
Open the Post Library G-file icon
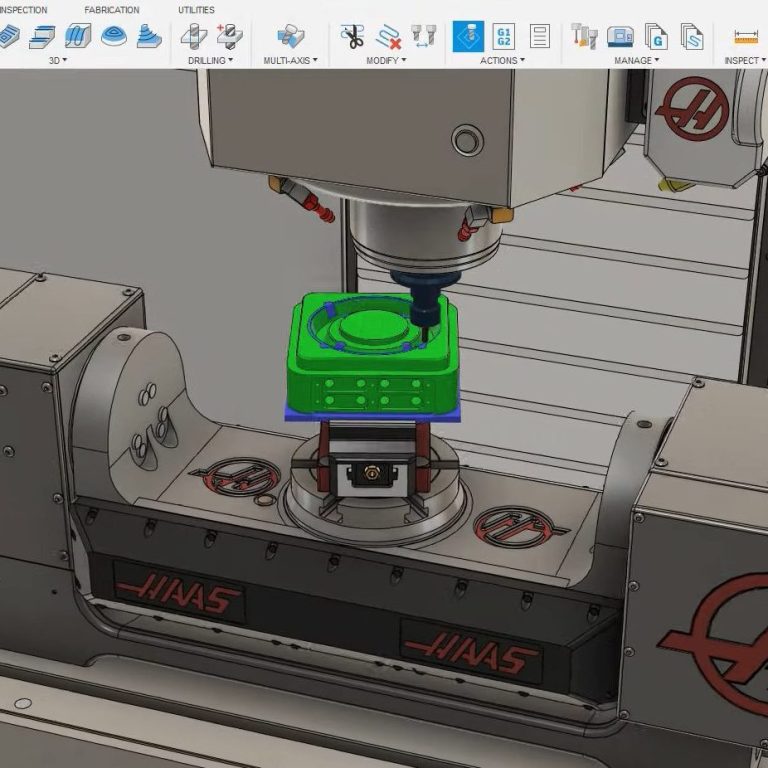[x=656, y=36]
